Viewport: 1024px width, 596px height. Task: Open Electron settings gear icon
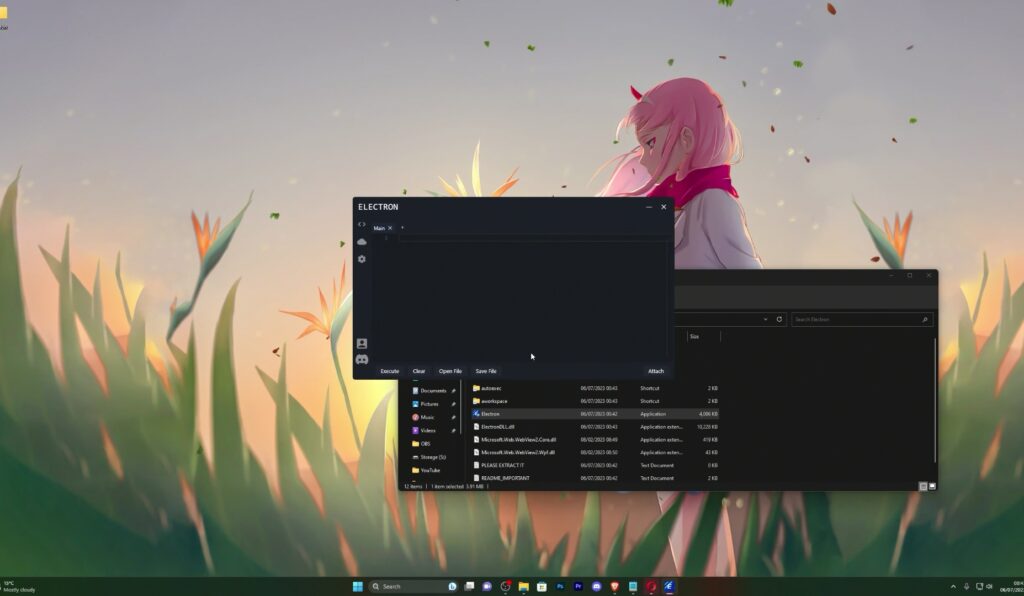tap(362, 259)
